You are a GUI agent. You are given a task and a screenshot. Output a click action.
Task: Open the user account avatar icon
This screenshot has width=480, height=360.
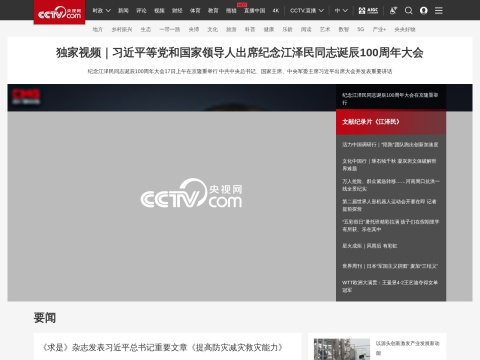pos(424,11)
